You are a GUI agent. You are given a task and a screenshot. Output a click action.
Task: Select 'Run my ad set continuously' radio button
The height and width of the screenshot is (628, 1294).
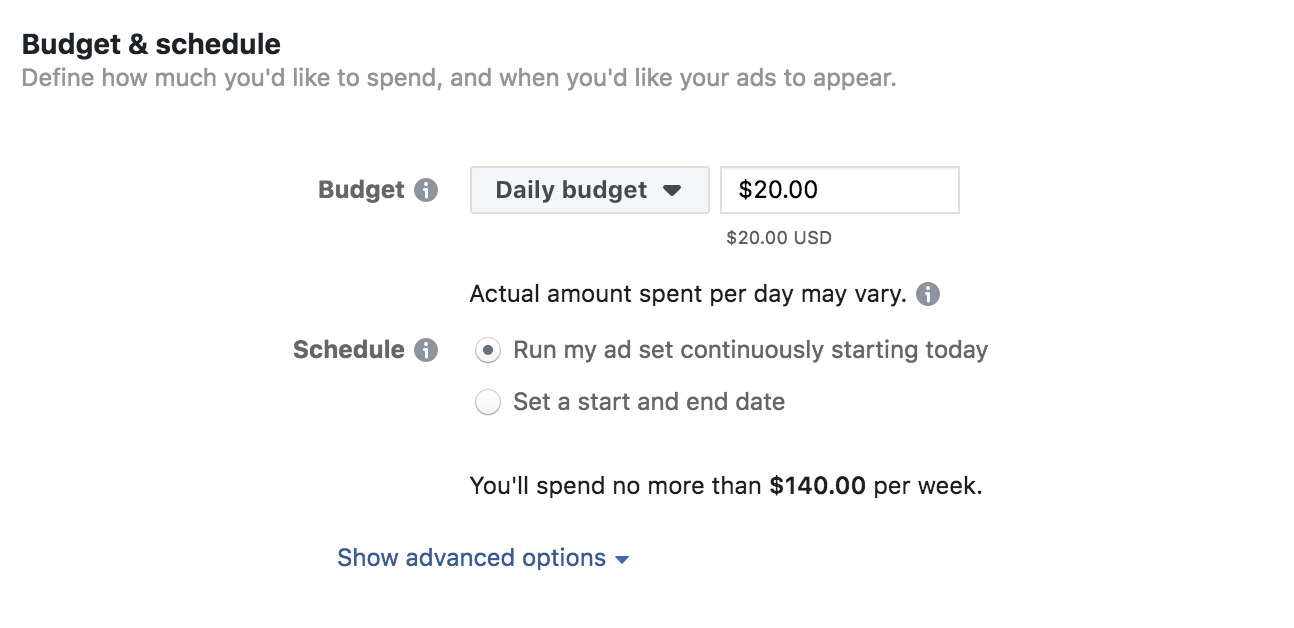point(487,351)
